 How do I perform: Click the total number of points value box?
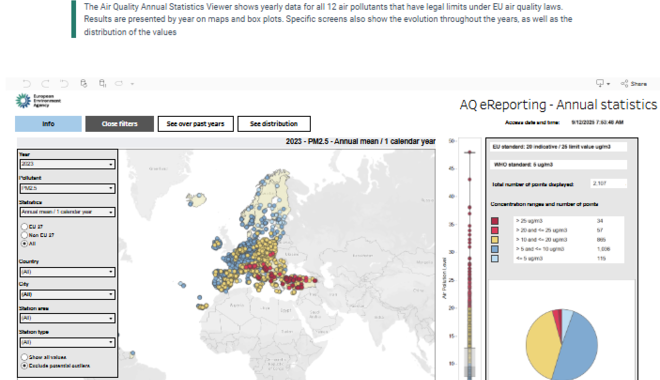(x=609, y=183)
